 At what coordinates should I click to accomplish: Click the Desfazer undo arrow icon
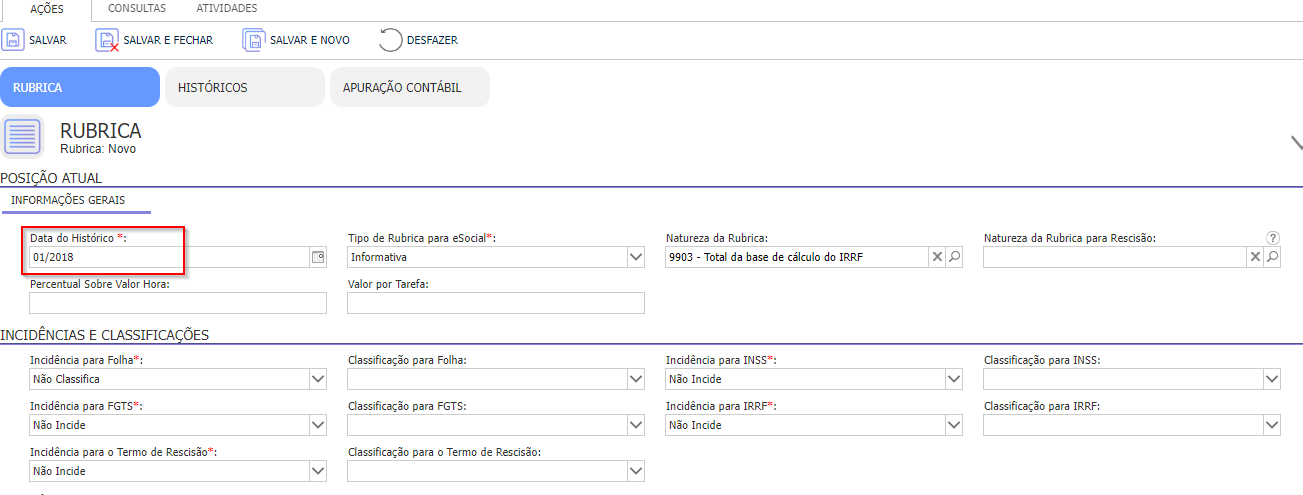[390, 40]
